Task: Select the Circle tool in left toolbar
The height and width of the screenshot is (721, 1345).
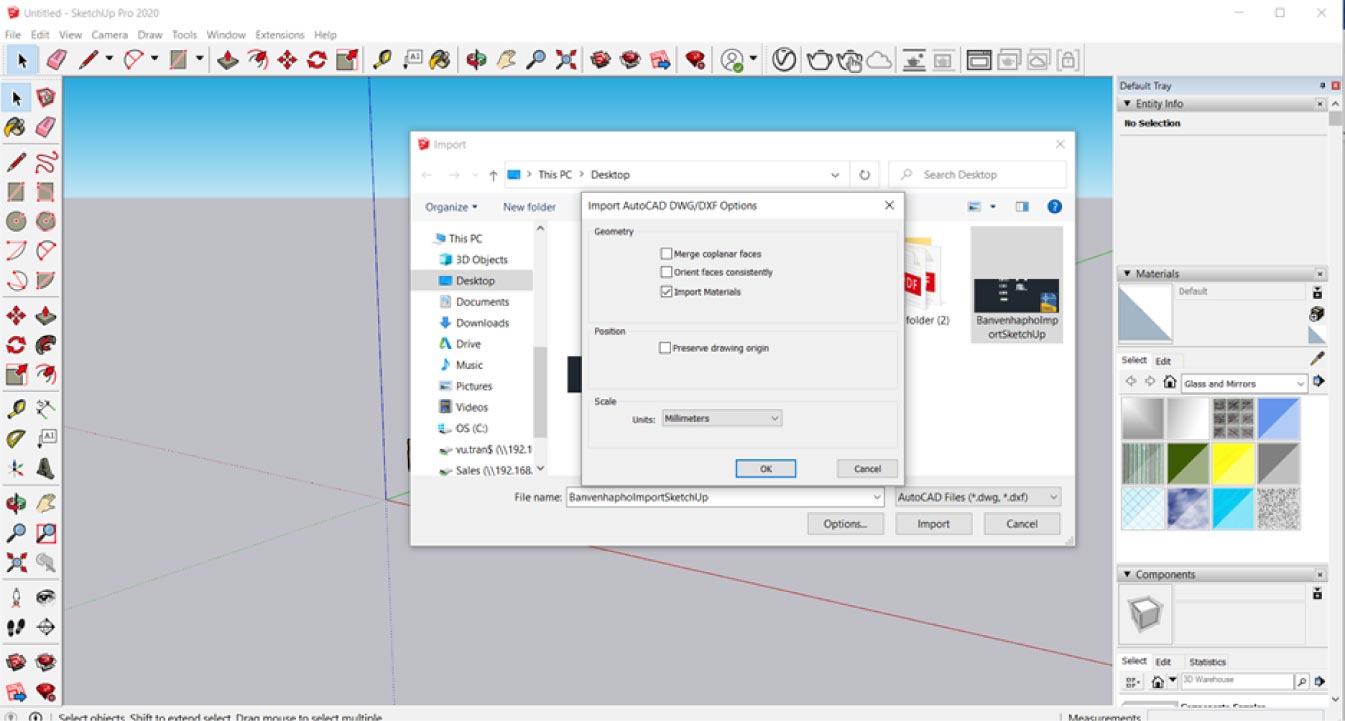Action: coord(16,221)
